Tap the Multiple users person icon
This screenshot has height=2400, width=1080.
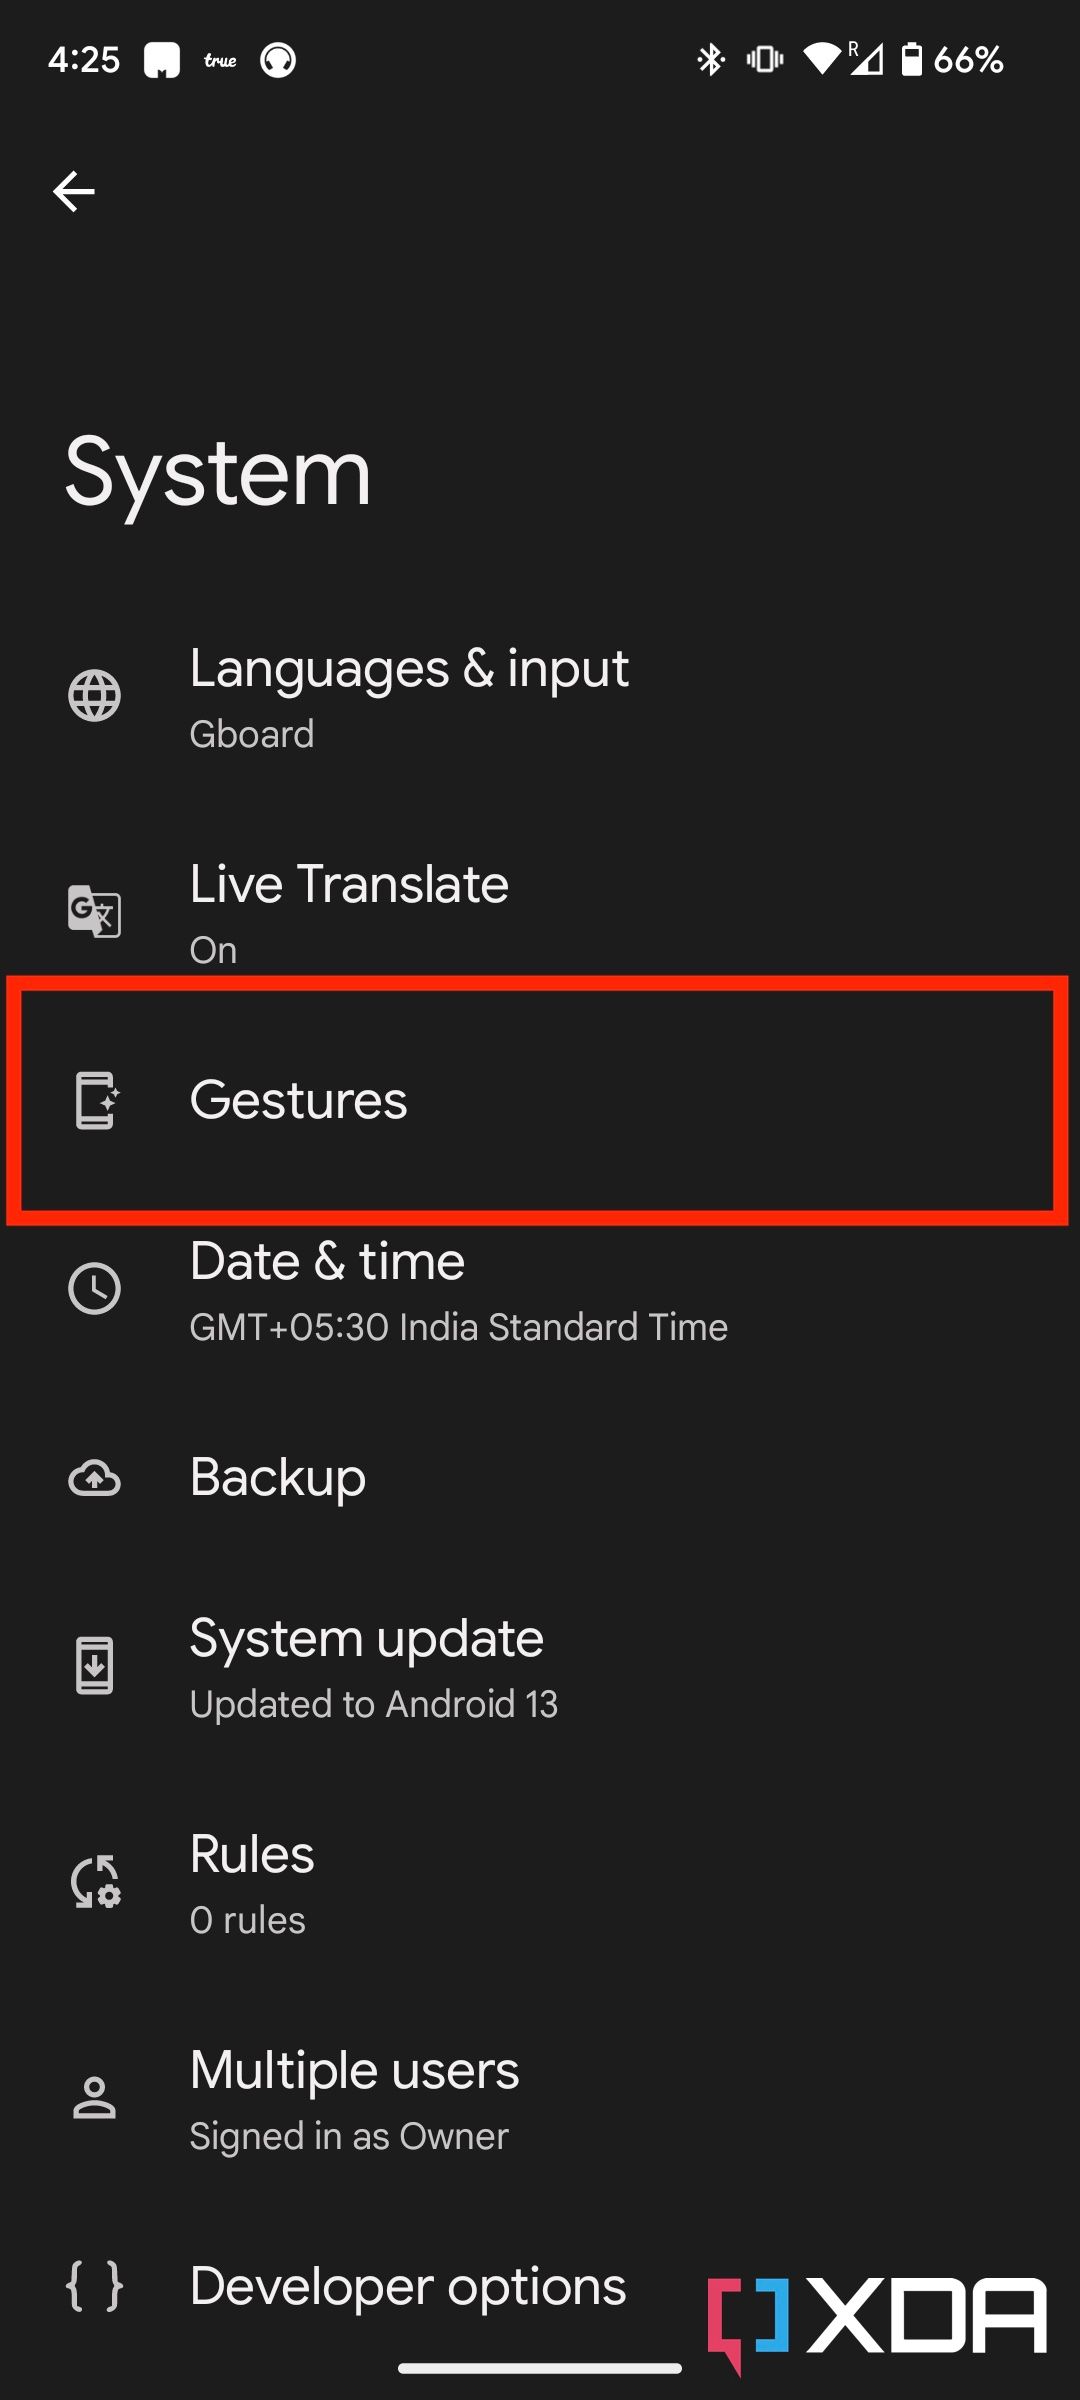[x=95, y=2098]
